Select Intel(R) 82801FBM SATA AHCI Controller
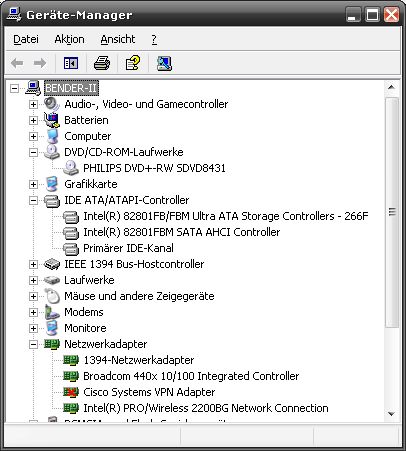406x451 pixels. coord(181,232)
